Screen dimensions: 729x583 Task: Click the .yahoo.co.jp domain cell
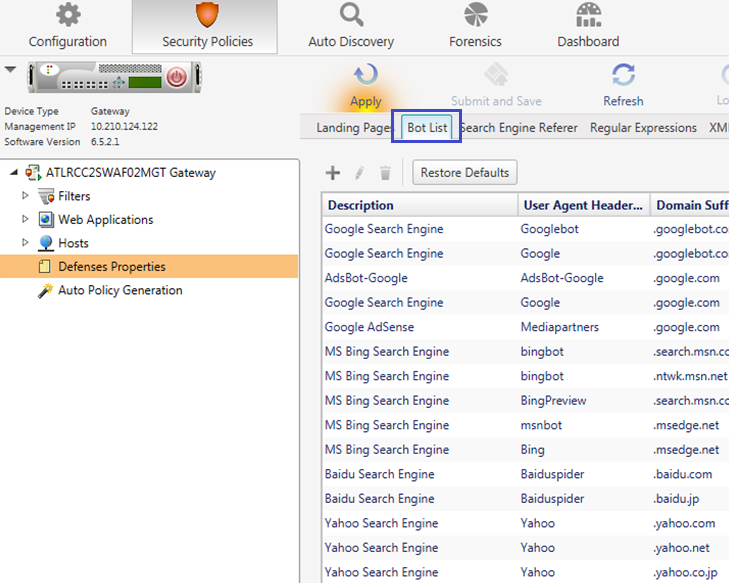coord(686,573)
